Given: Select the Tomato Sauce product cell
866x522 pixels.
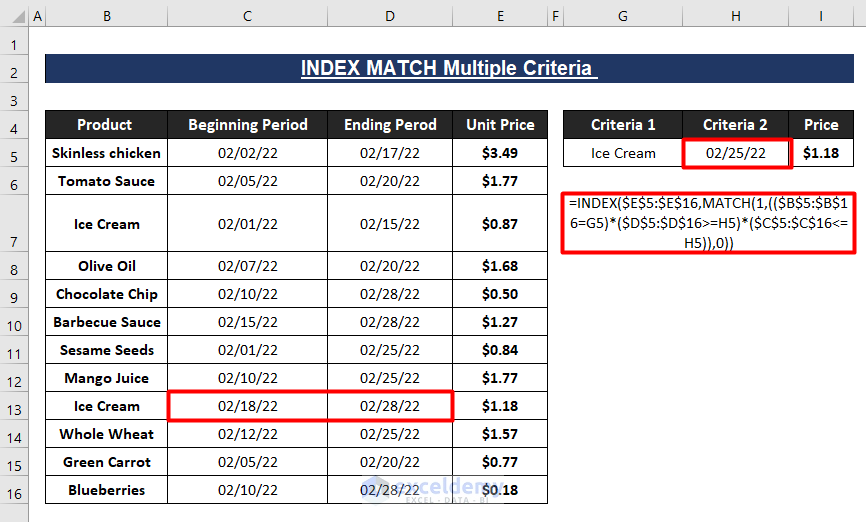Looking at the screenshot, I should 105,181.
